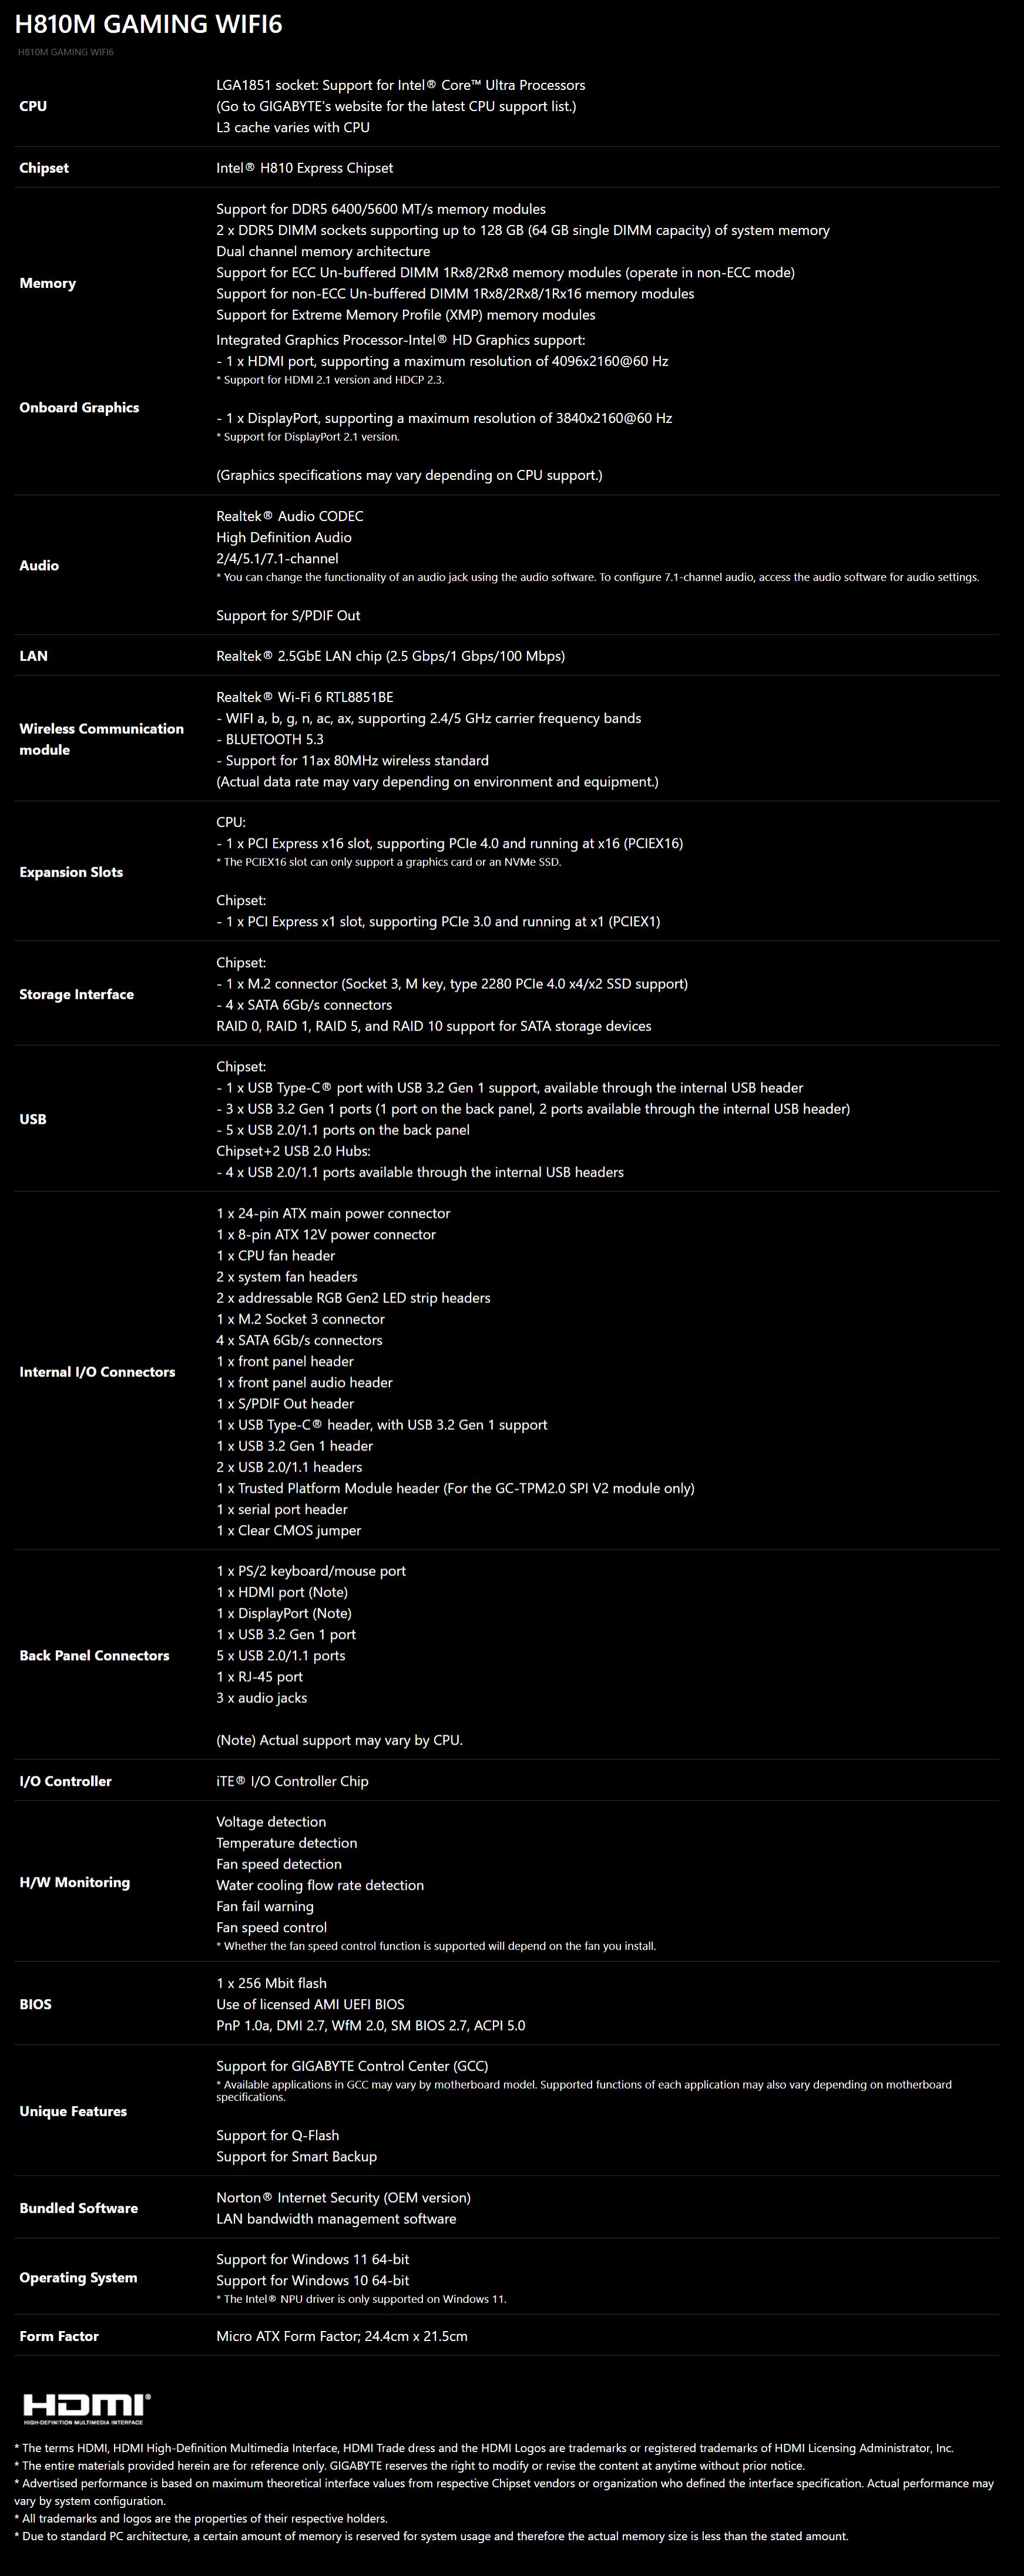Click the Operating System label
The height and width of the screenshot is (2576, 1024).
pyautogui.click(x=78, y=2277)
